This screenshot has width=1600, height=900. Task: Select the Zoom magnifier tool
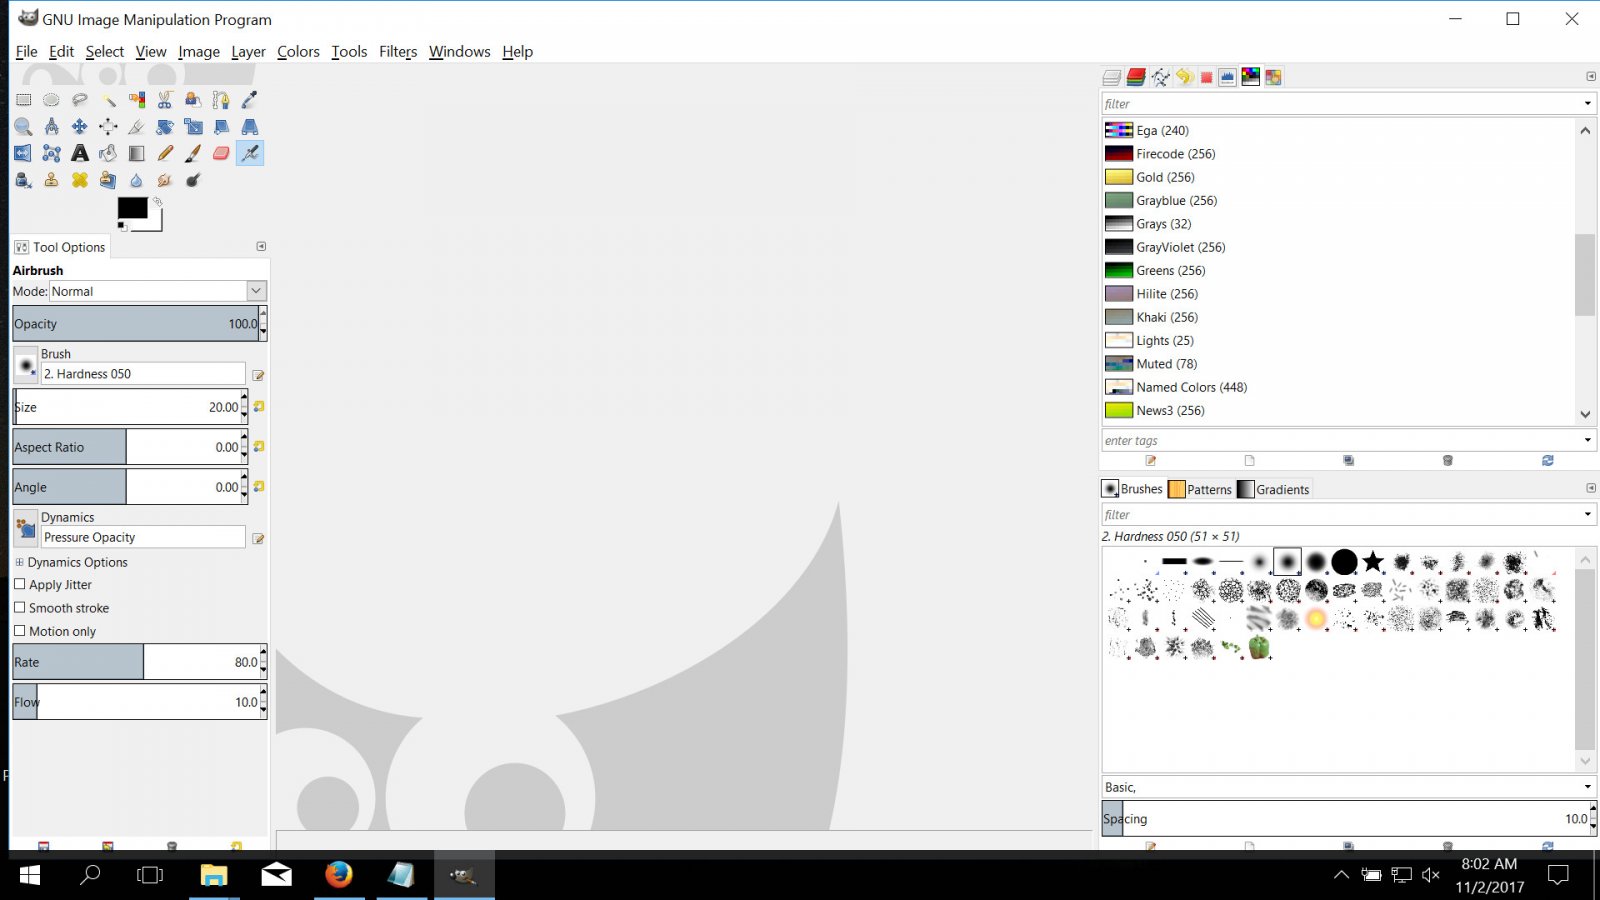(23, 127)
